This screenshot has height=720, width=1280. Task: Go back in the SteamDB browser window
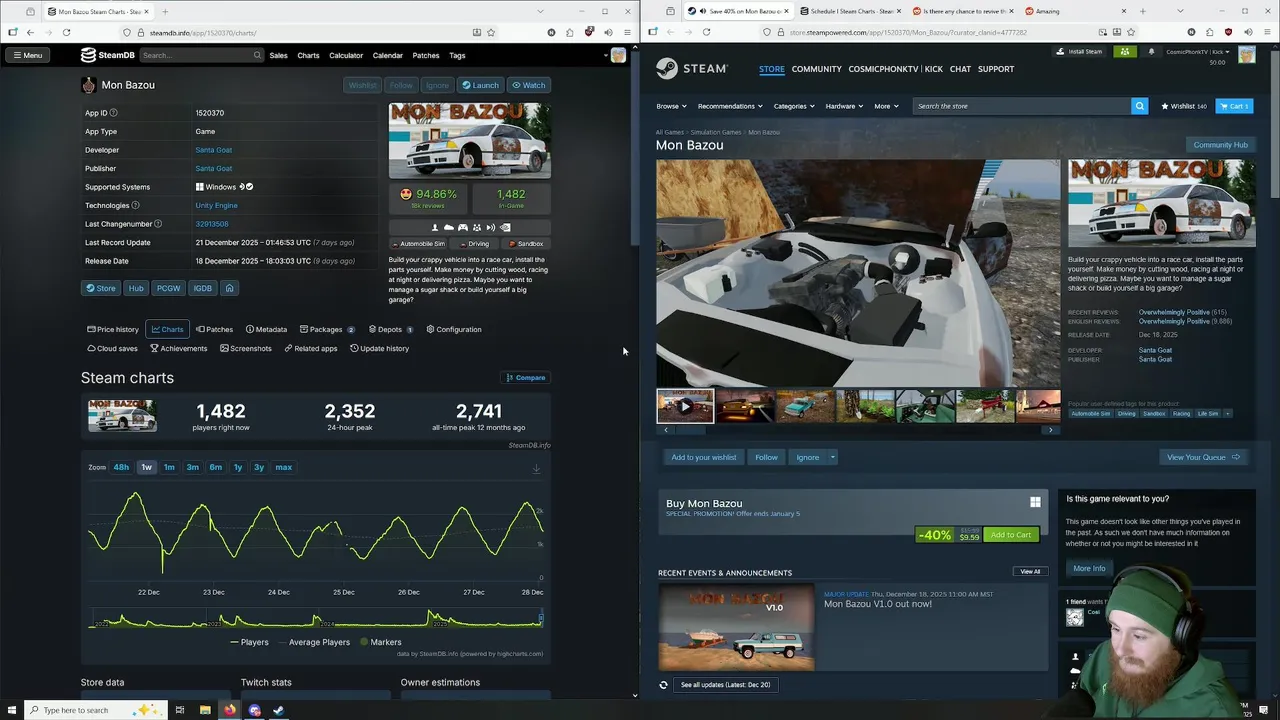click(x=30, y=32)
